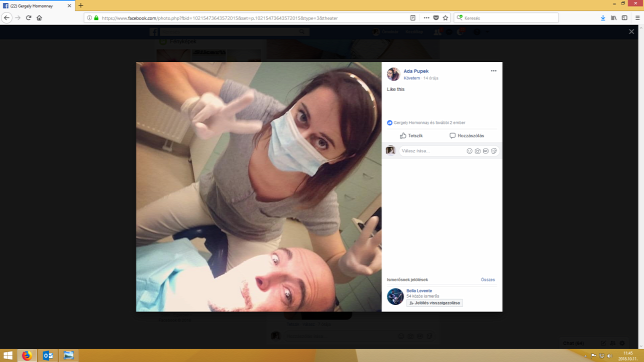The height and width of the screenshot is (362, 644).
Task: Open the emoji picker in comment box
Action: click(469, 151)
